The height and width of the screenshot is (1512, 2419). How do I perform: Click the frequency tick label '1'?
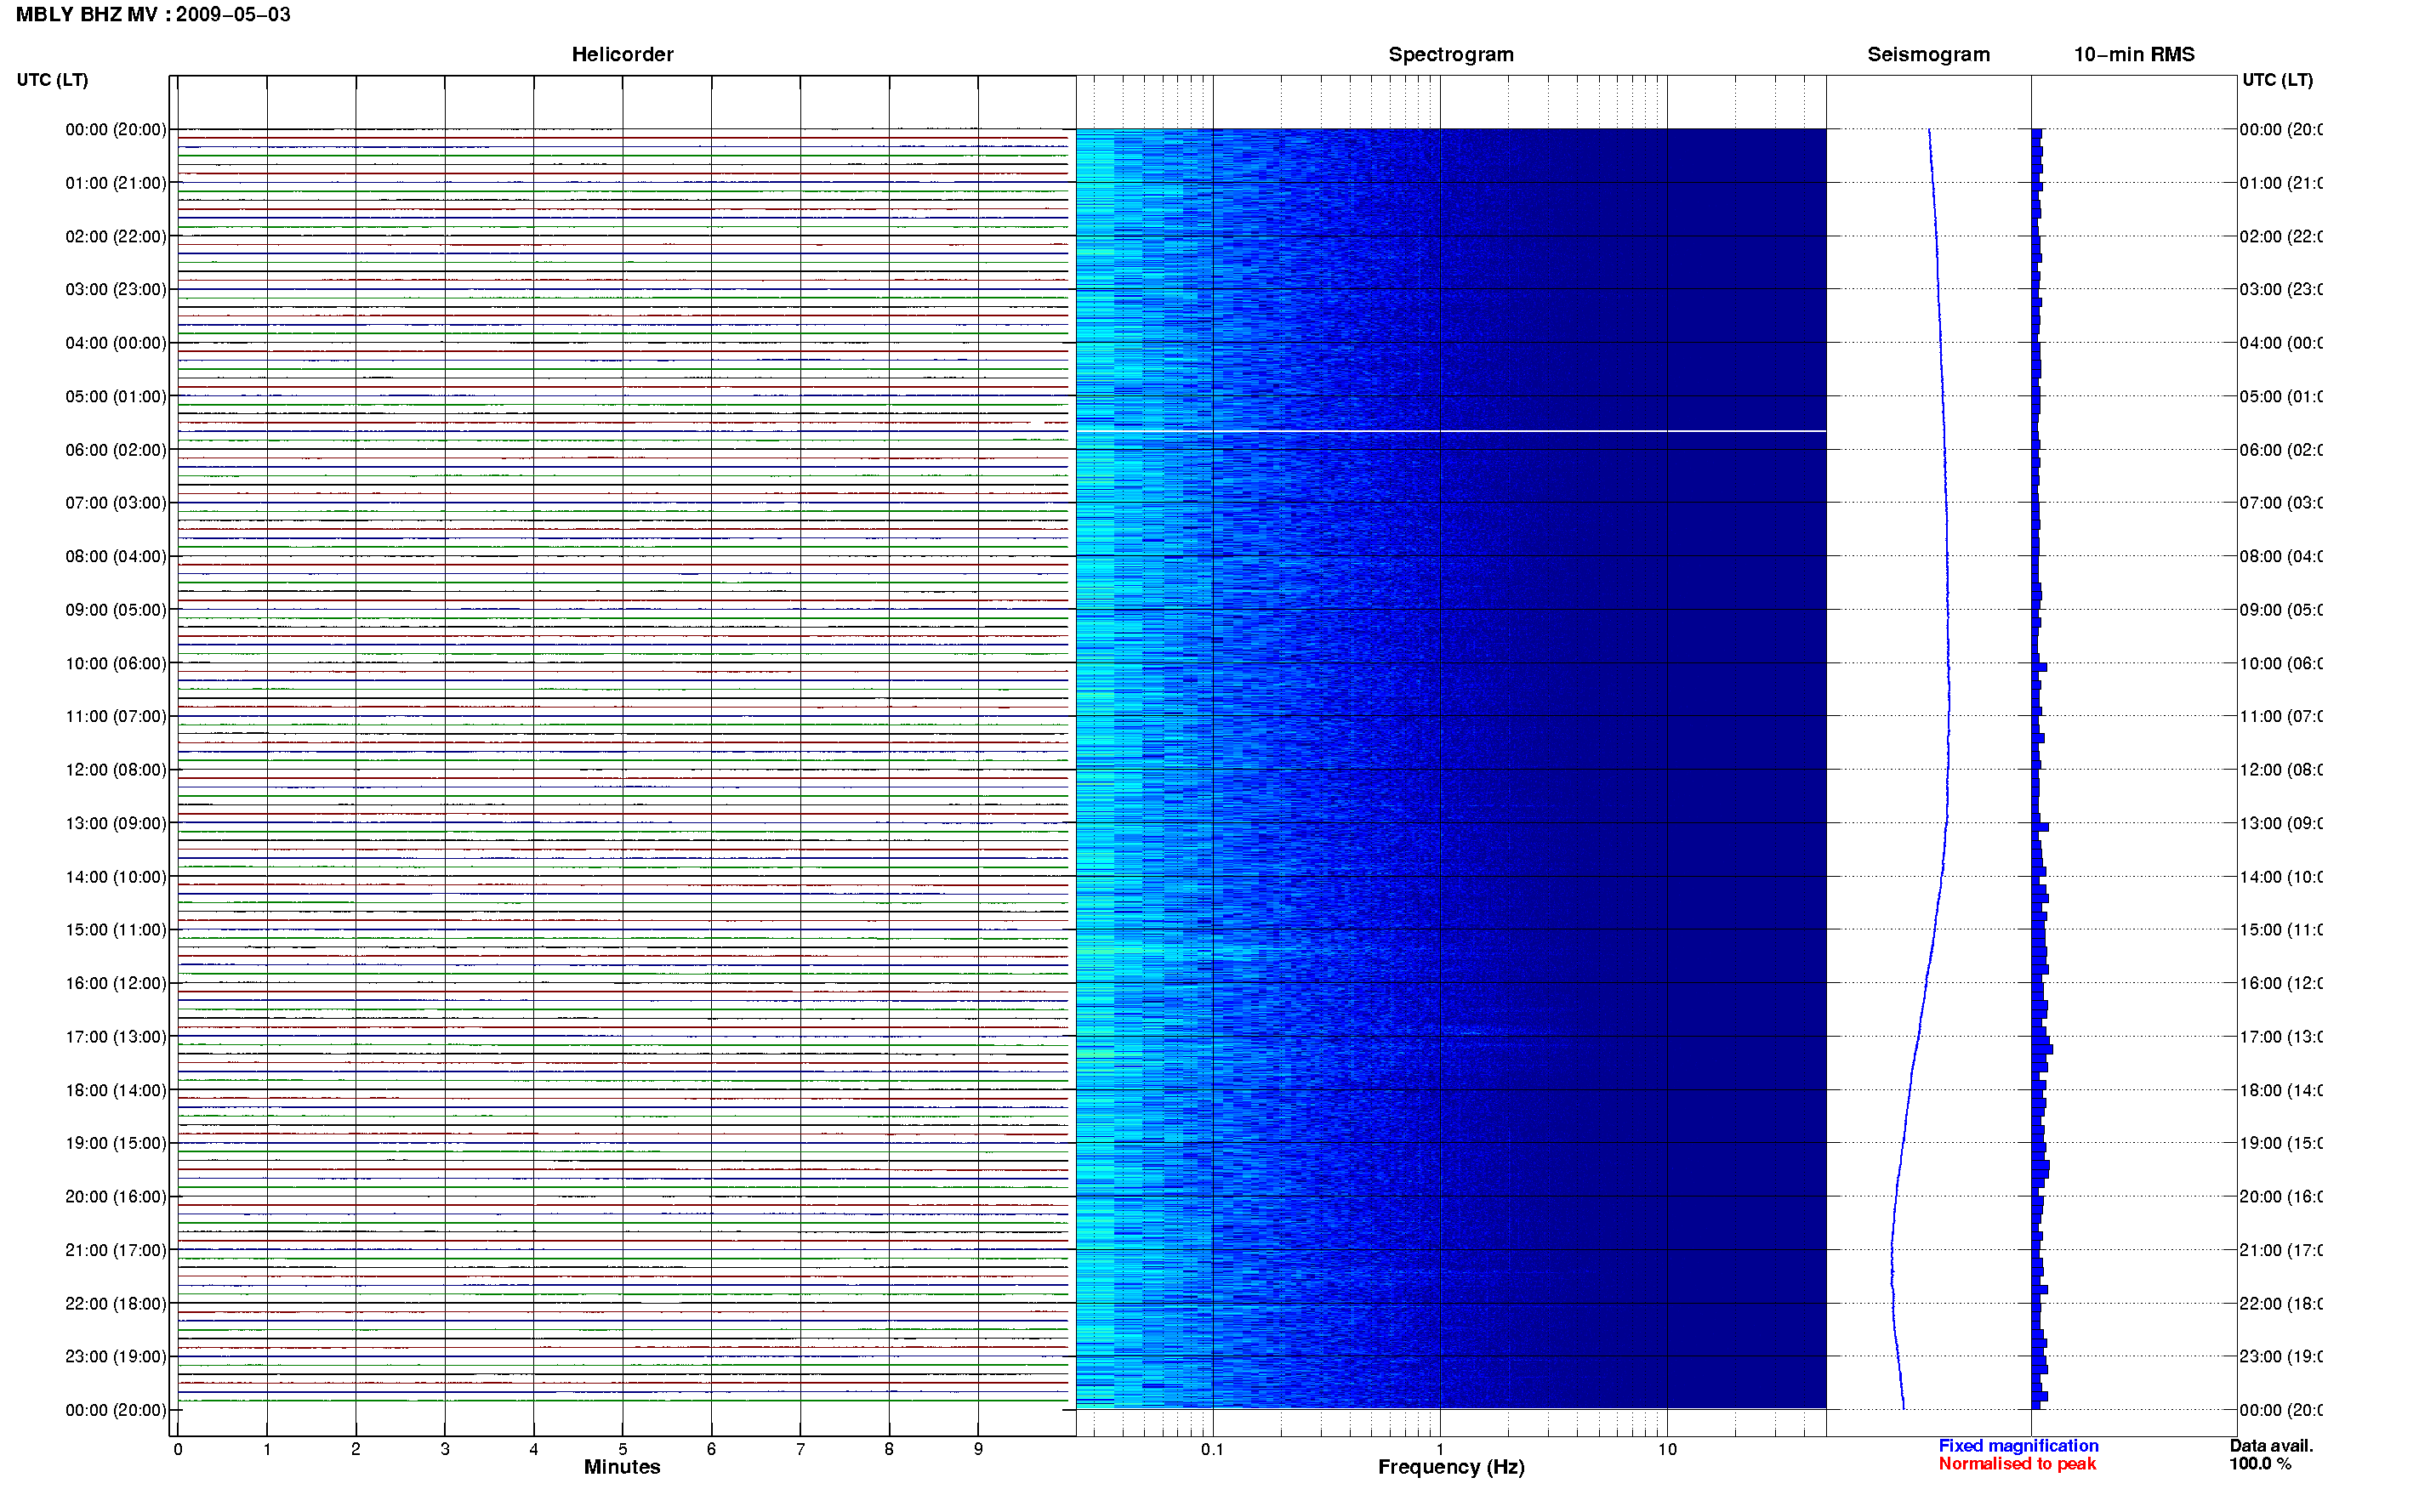1440,1450
